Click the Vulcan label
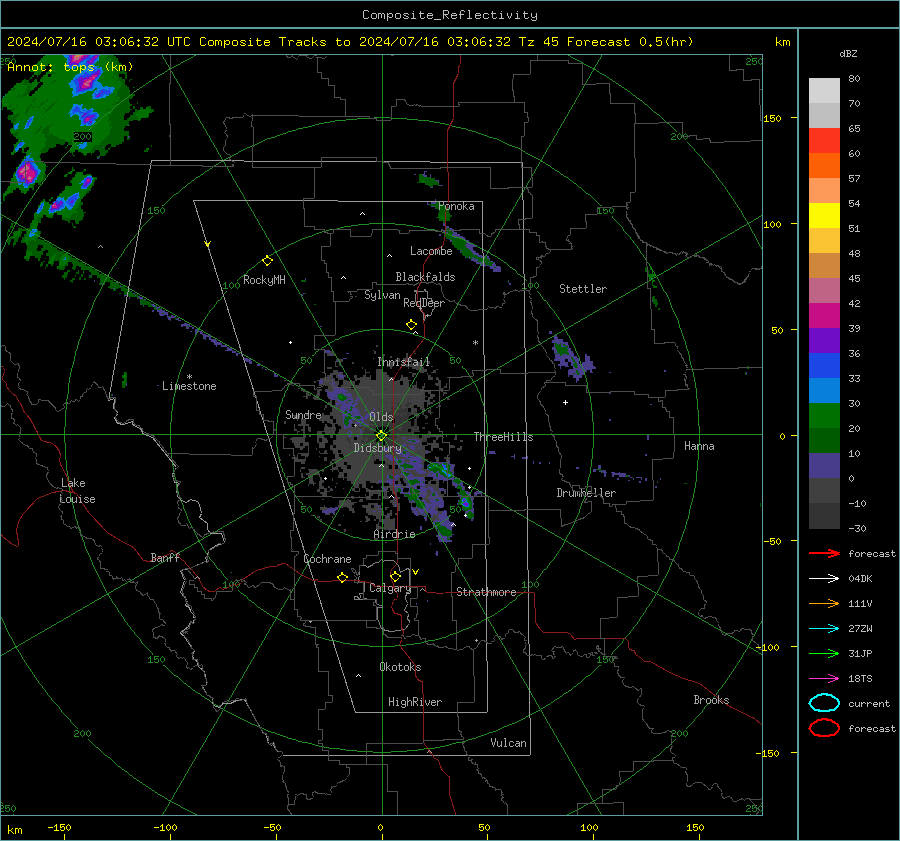This screenshot has width=900, height=841. 508,743
